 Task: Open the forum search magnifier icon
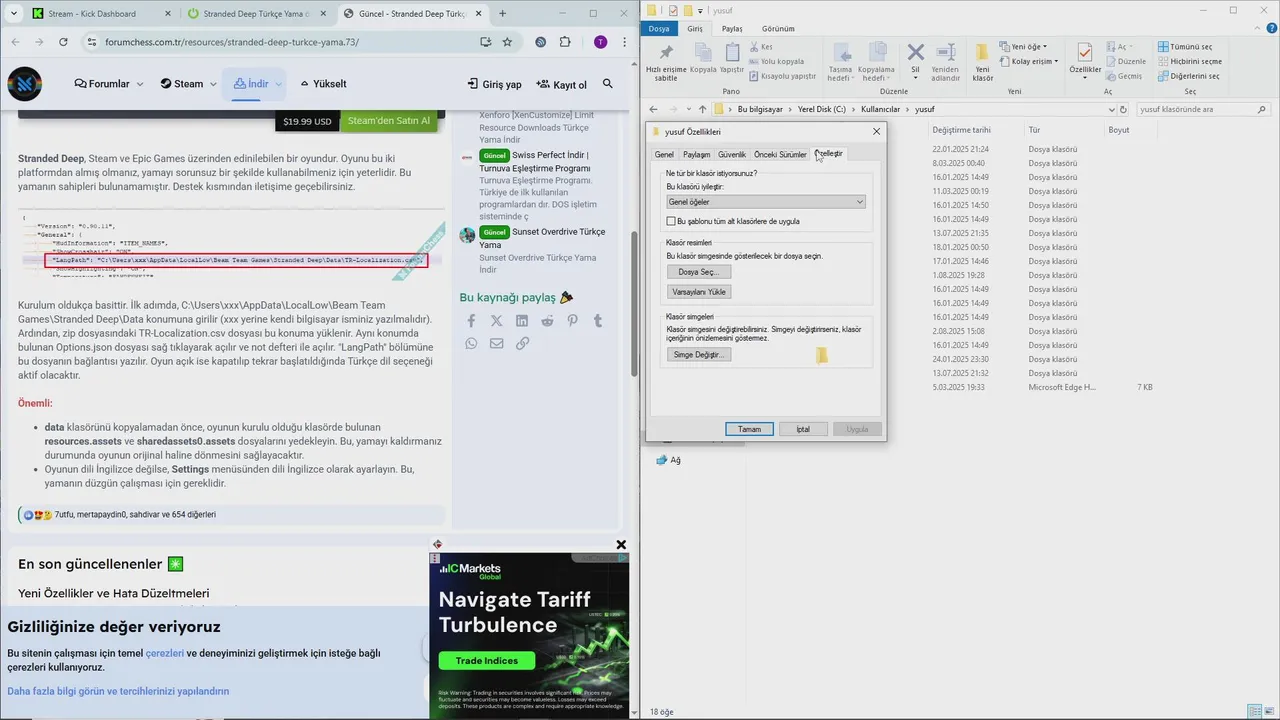pyautogui.click(x=608, y=84)
